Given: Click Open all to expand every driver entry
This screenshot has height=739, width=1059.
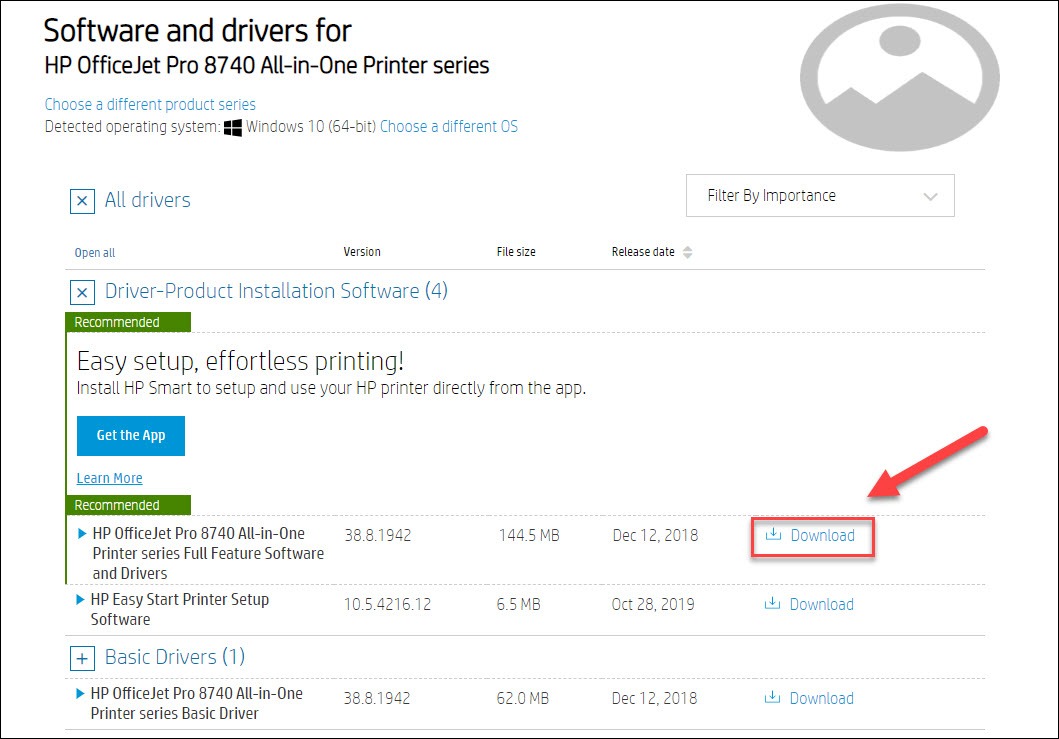Looking at the screenshot, I should pyautogui.click(x=93, y=252).
